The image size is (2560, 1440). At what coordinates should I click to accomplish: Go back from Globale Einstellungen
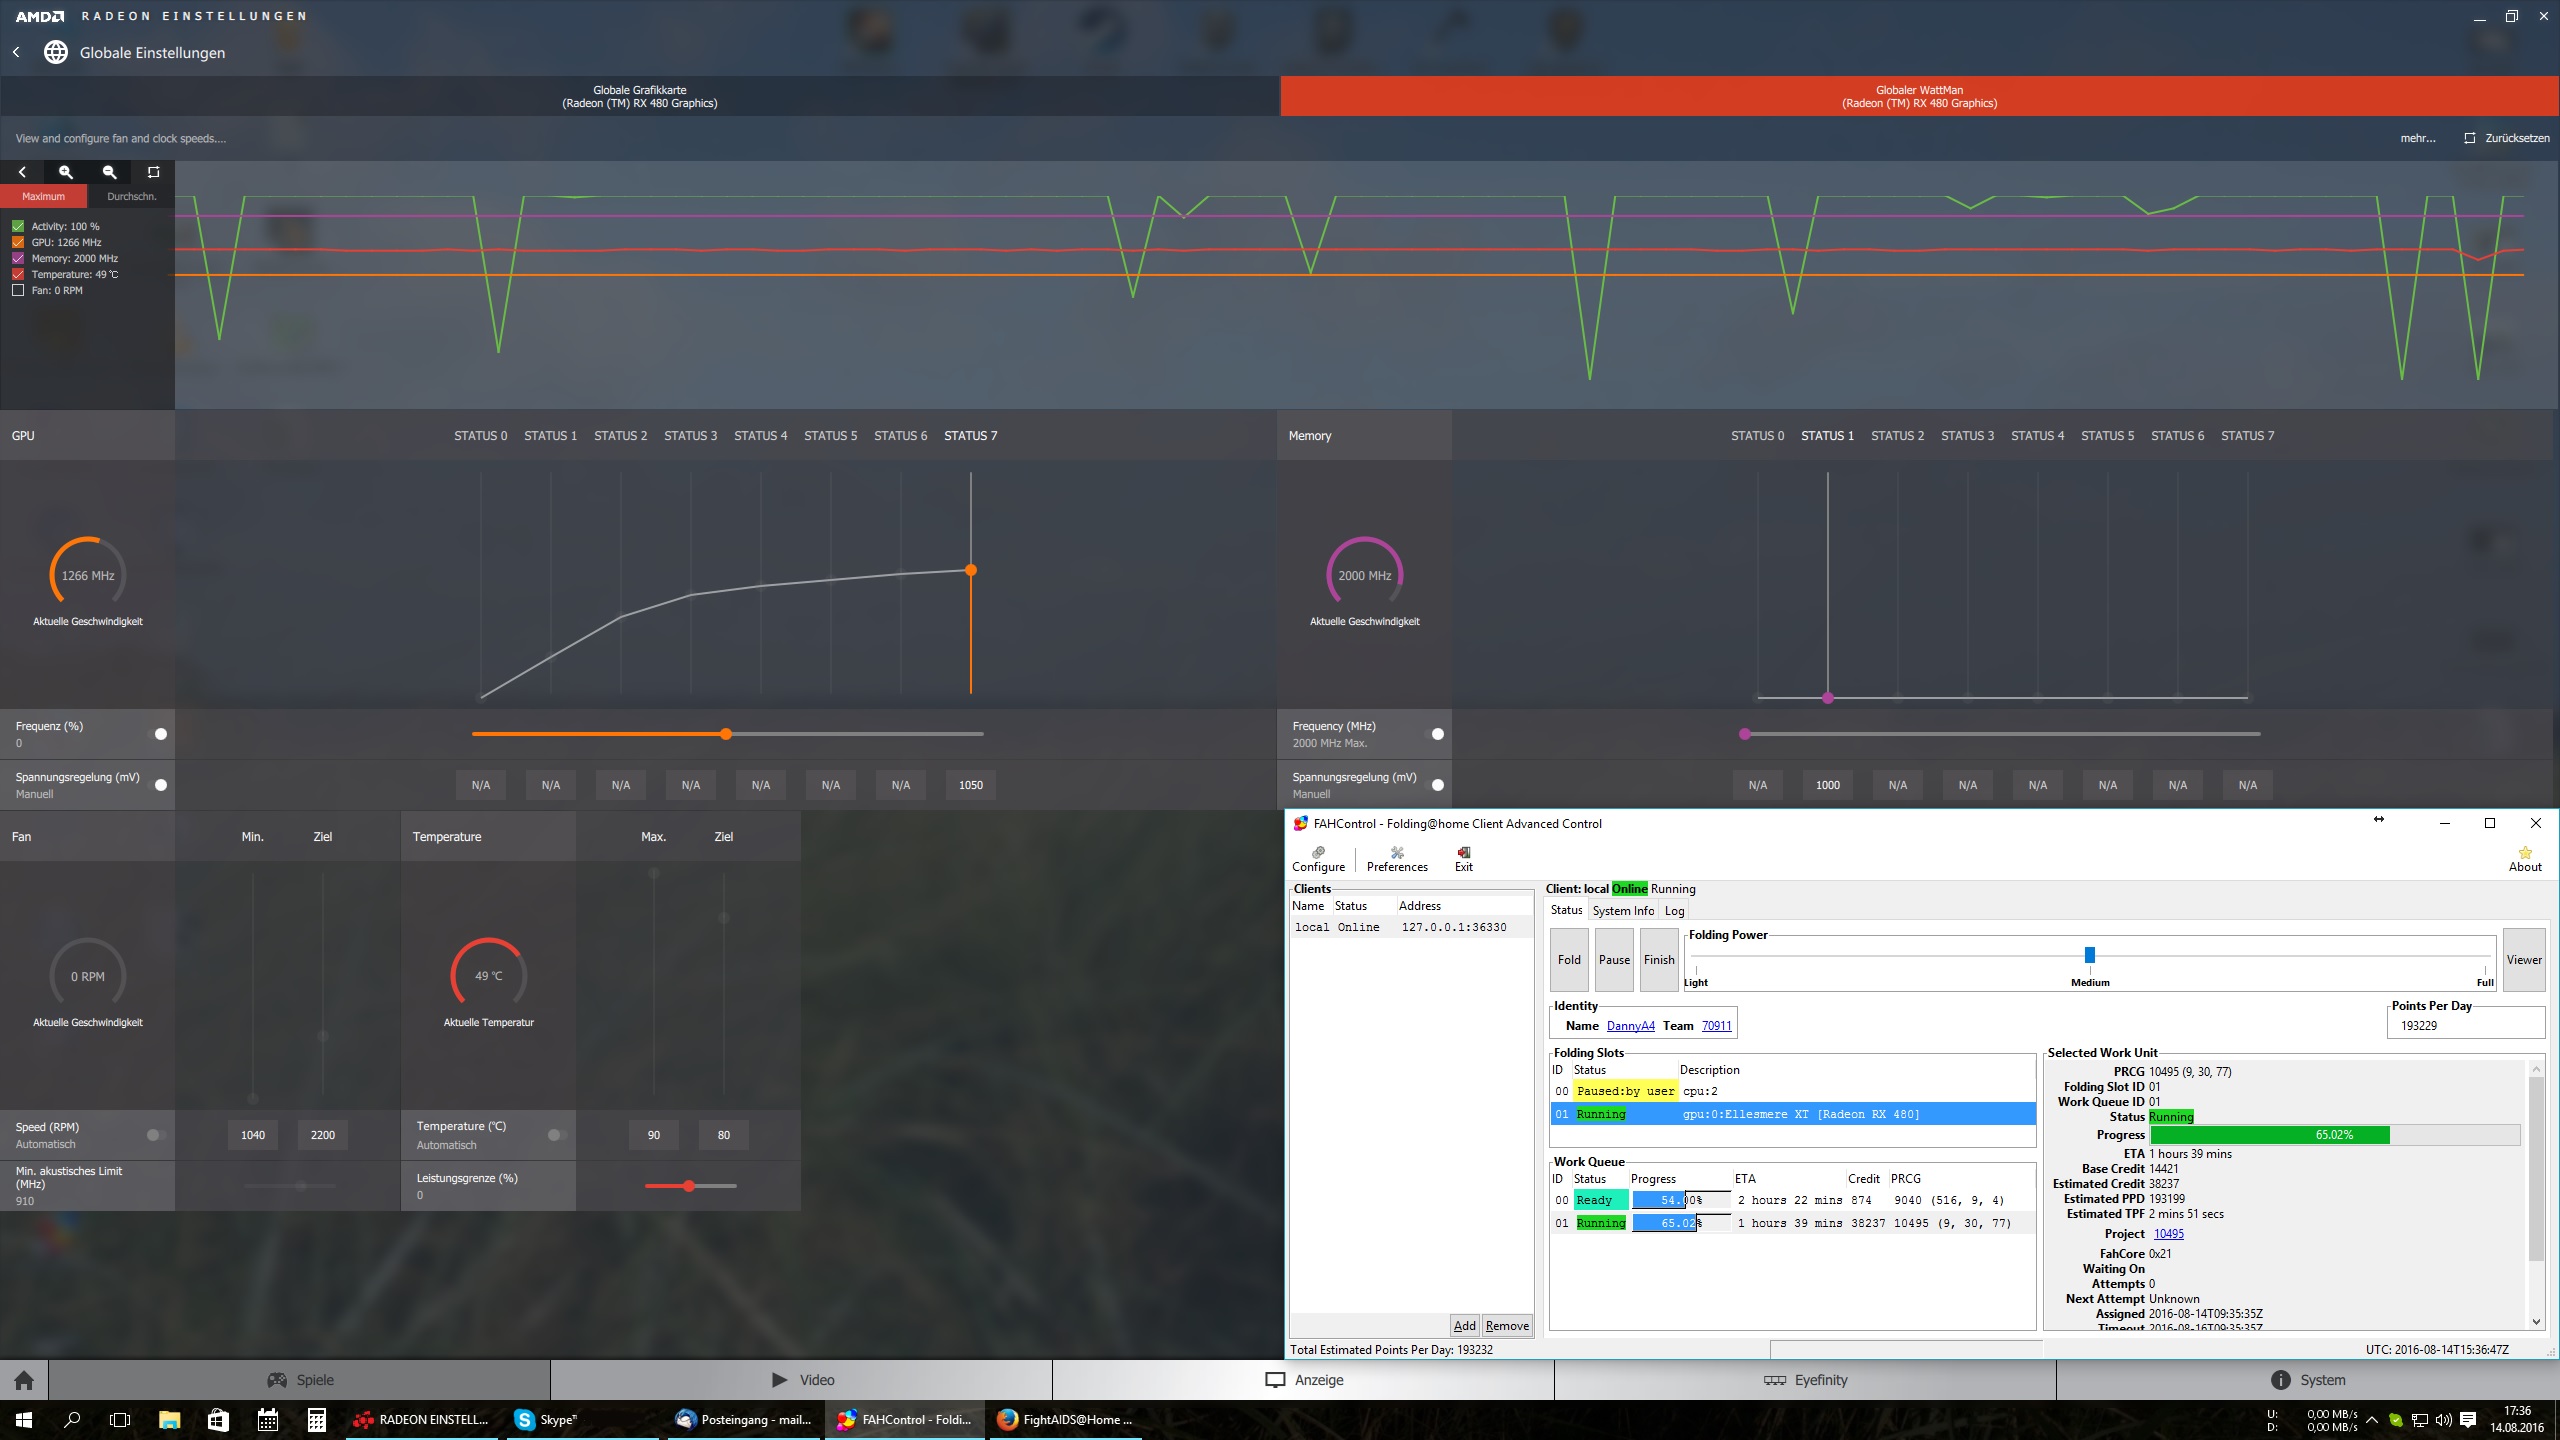click(17, 52)
